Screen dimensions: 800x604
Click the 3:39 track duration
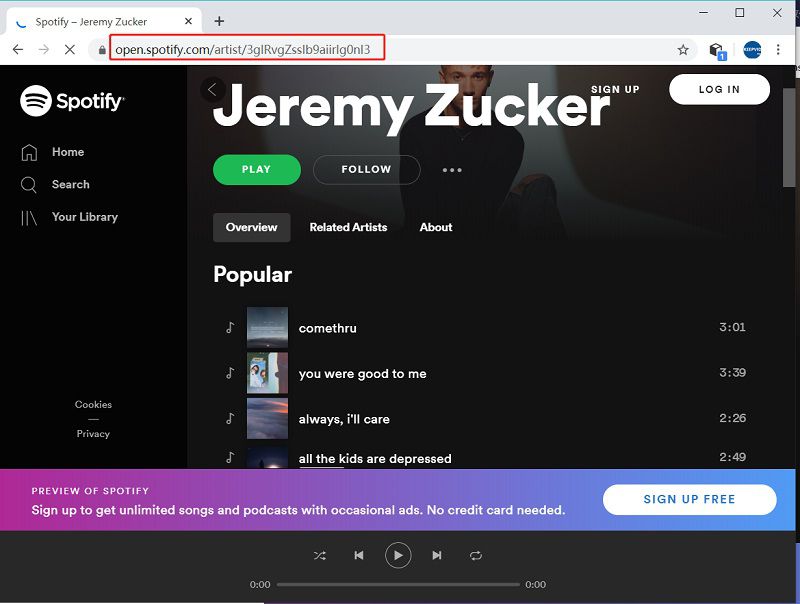[x=733, y=372]
